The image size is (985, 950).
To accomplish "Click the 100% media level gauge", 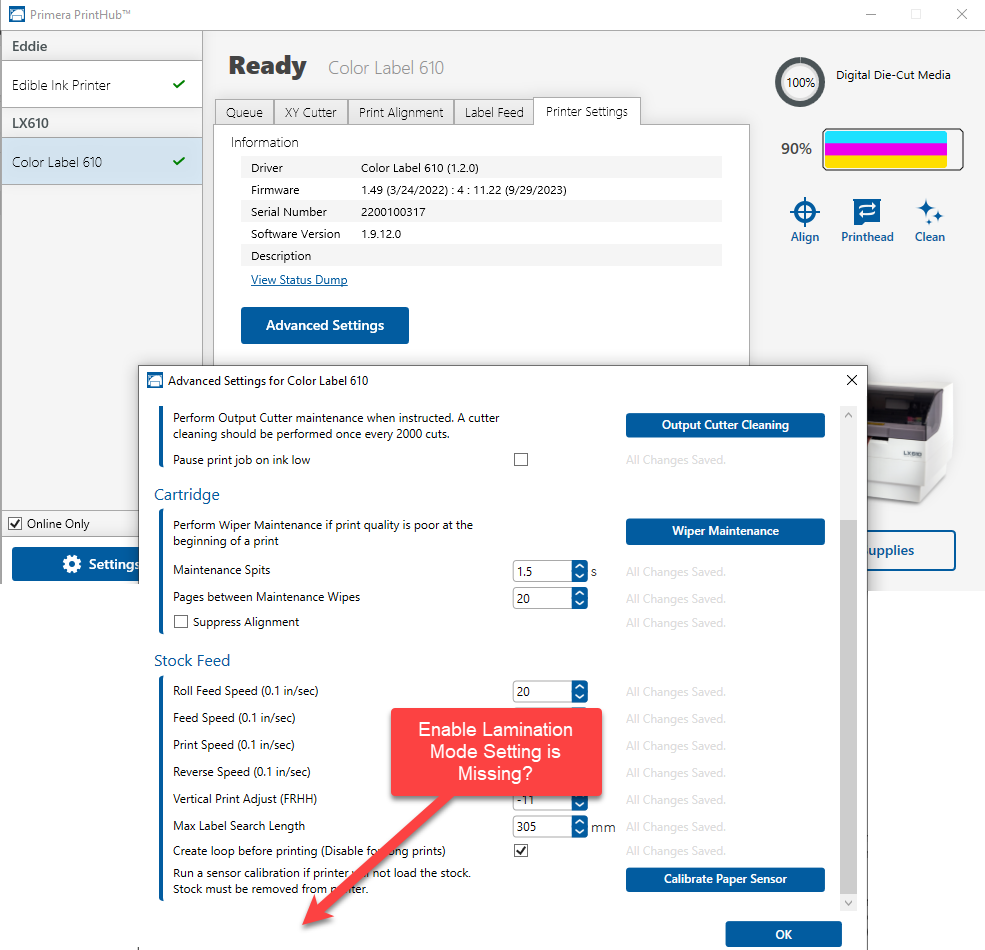I will [800, 82].
